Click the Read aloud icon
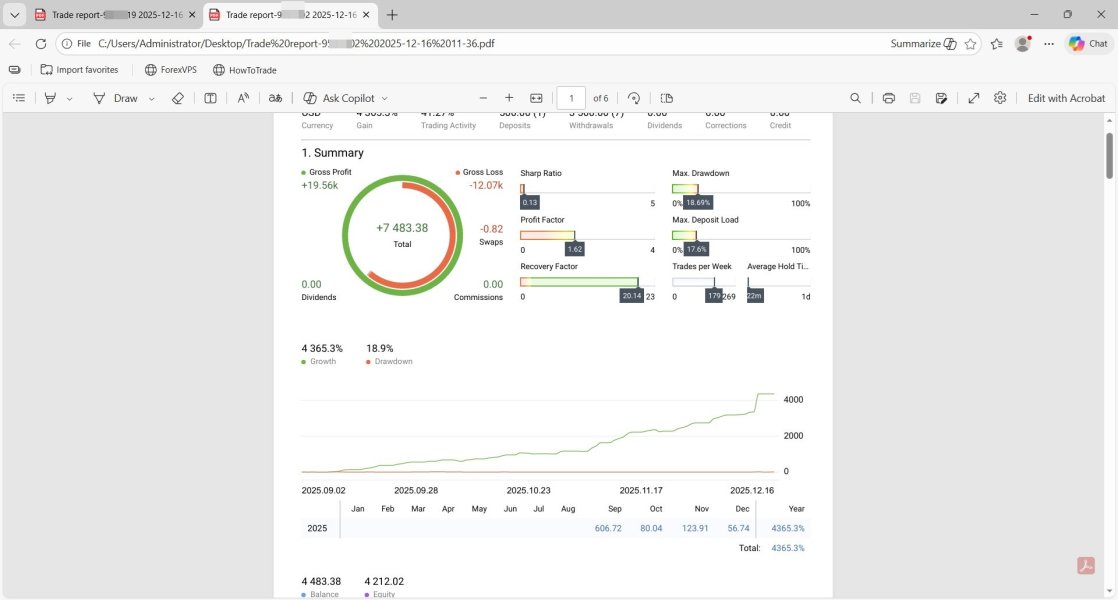1118x600 pixels. point(243,98)
